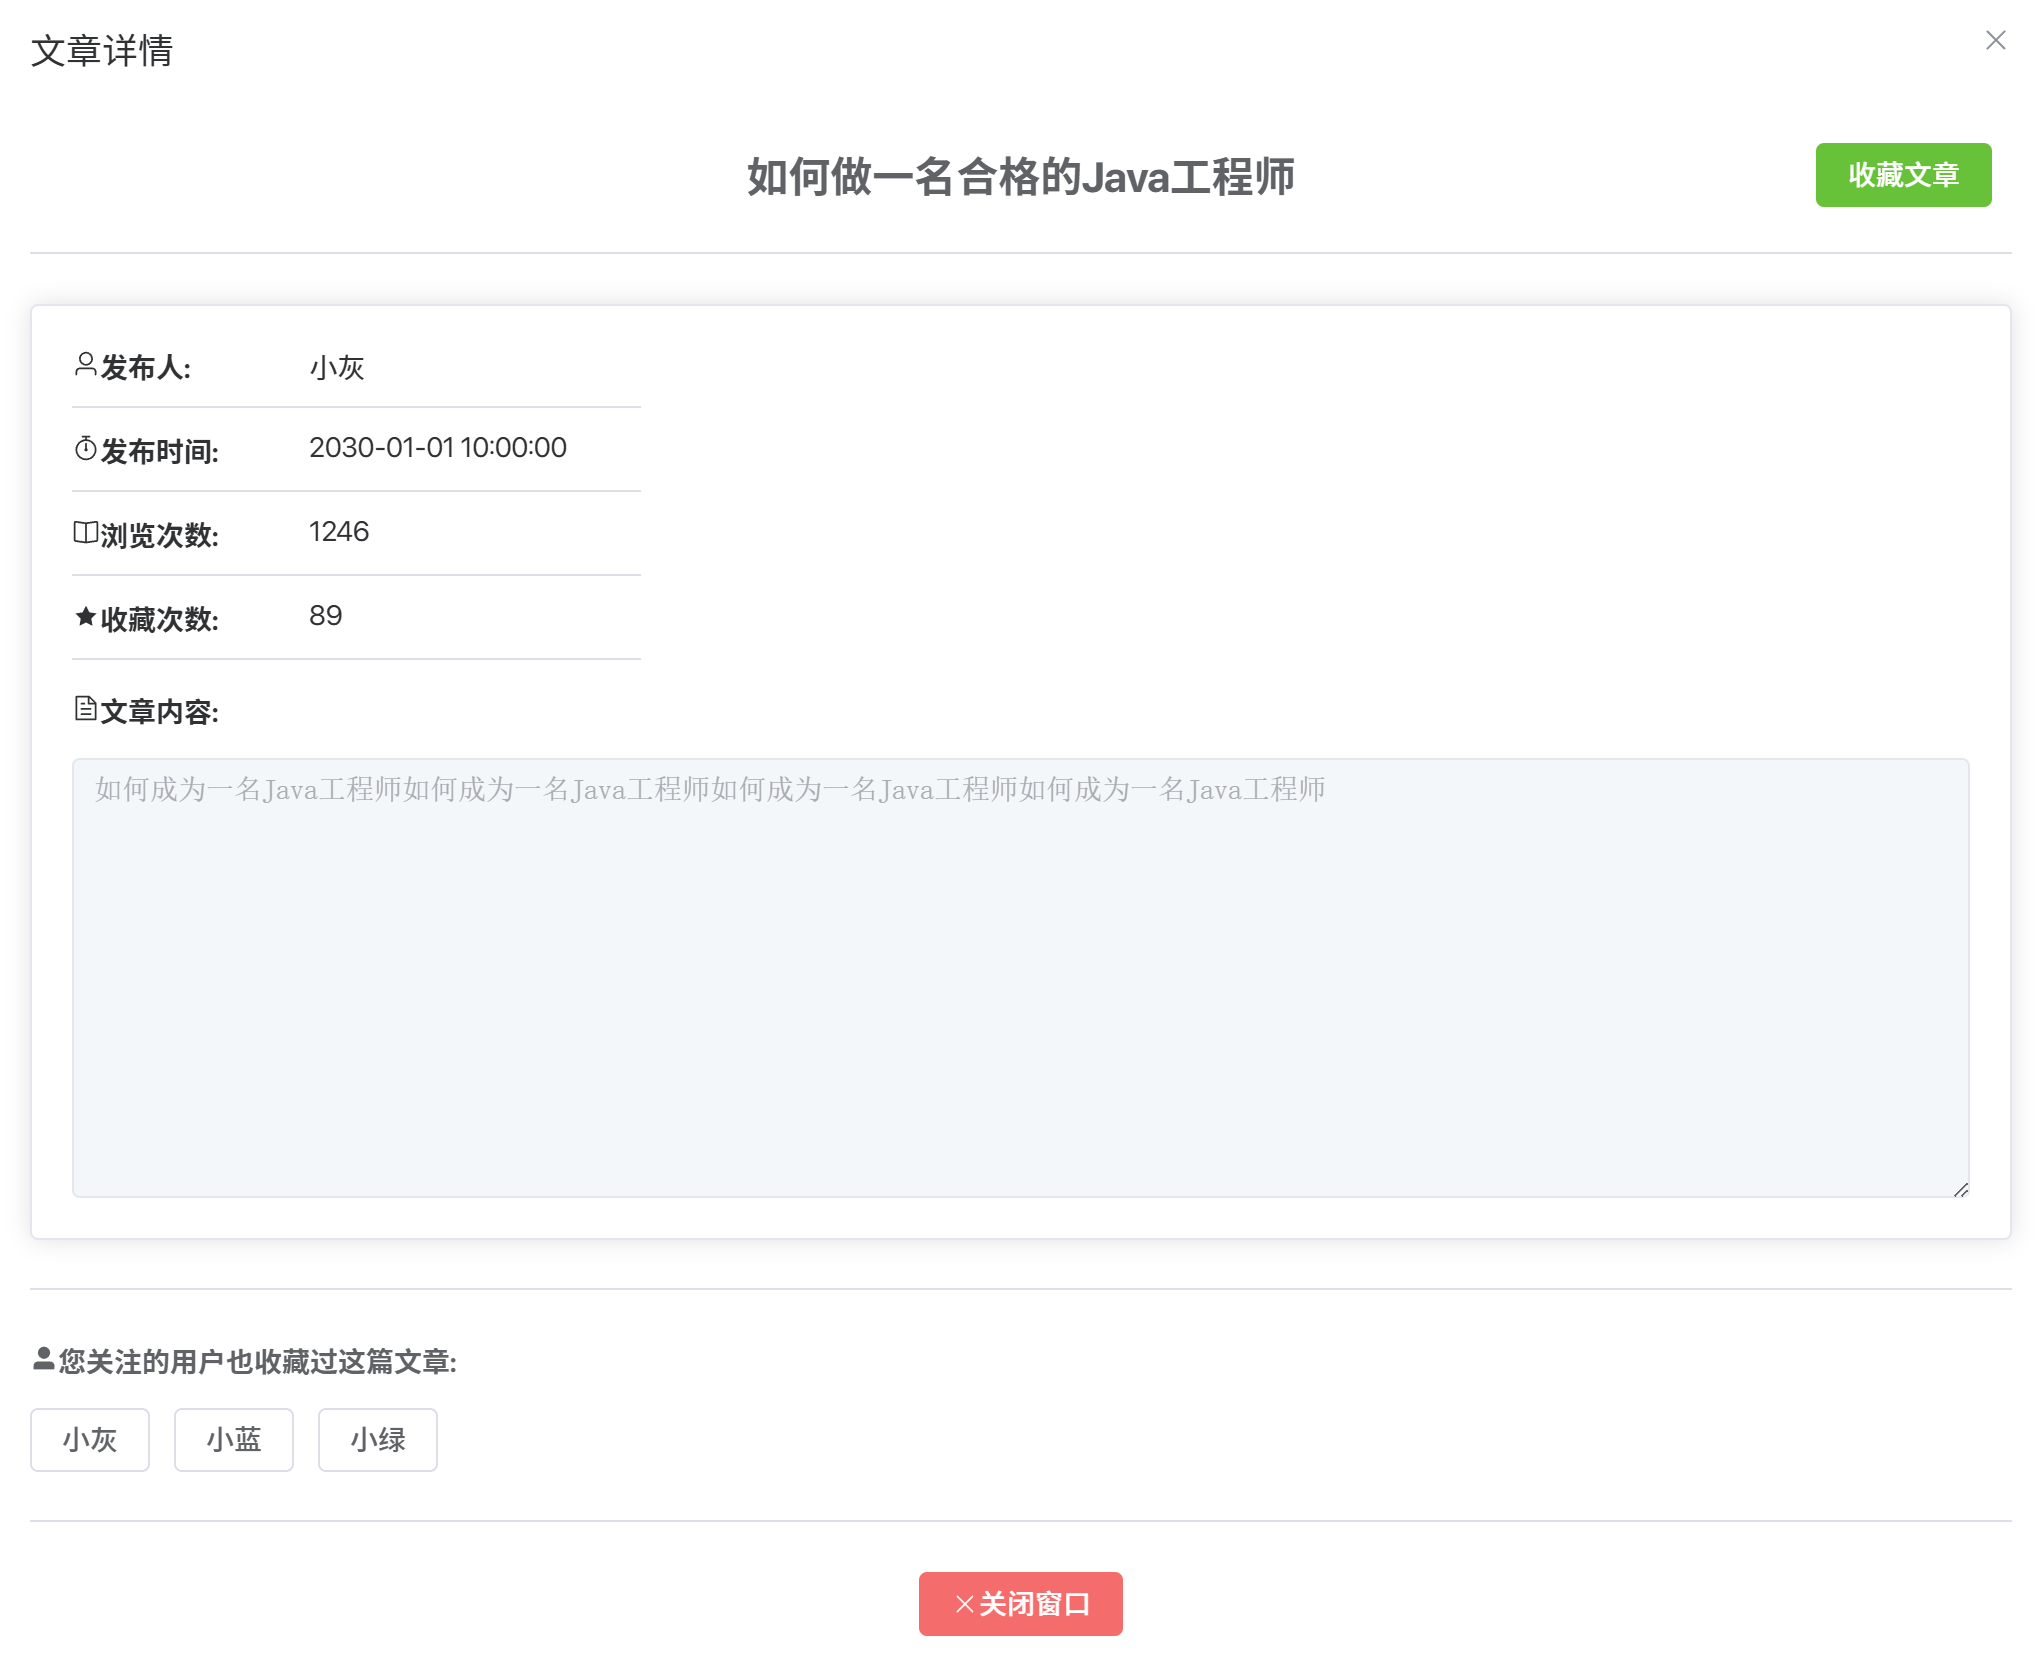Click the 发布人: label
The image size is (2042, 1662).
pyautogui.click(x=145, y=367)
